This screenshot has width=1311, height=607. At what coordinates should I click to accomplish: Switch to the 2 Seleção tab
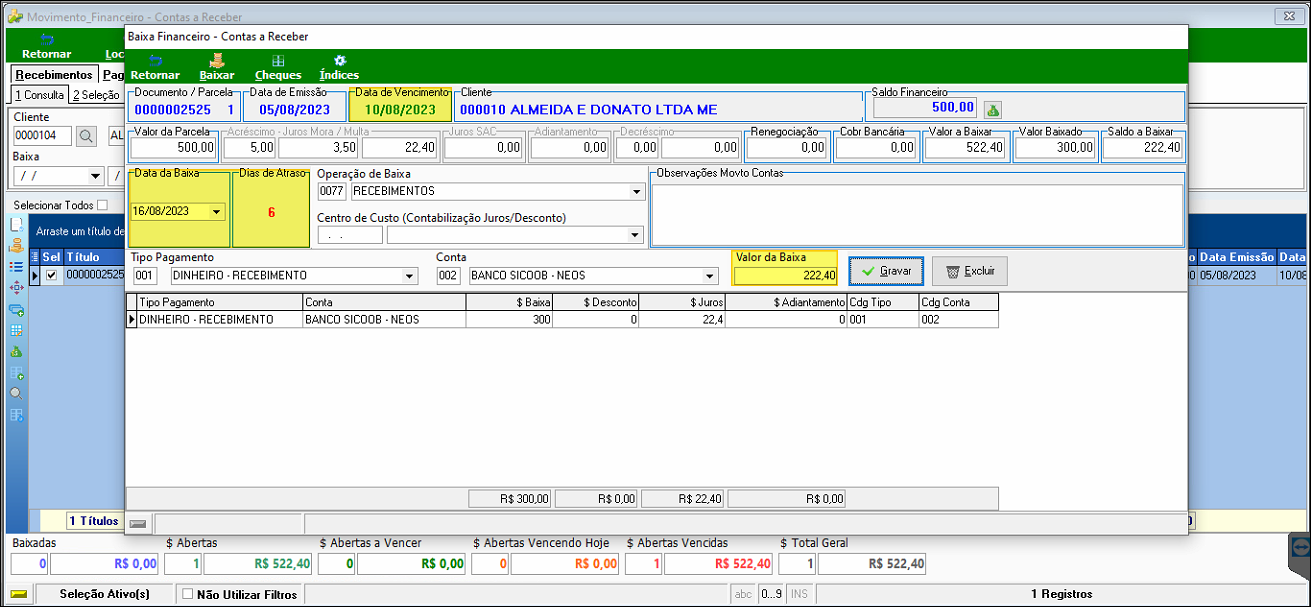click(x=95, y=95)
